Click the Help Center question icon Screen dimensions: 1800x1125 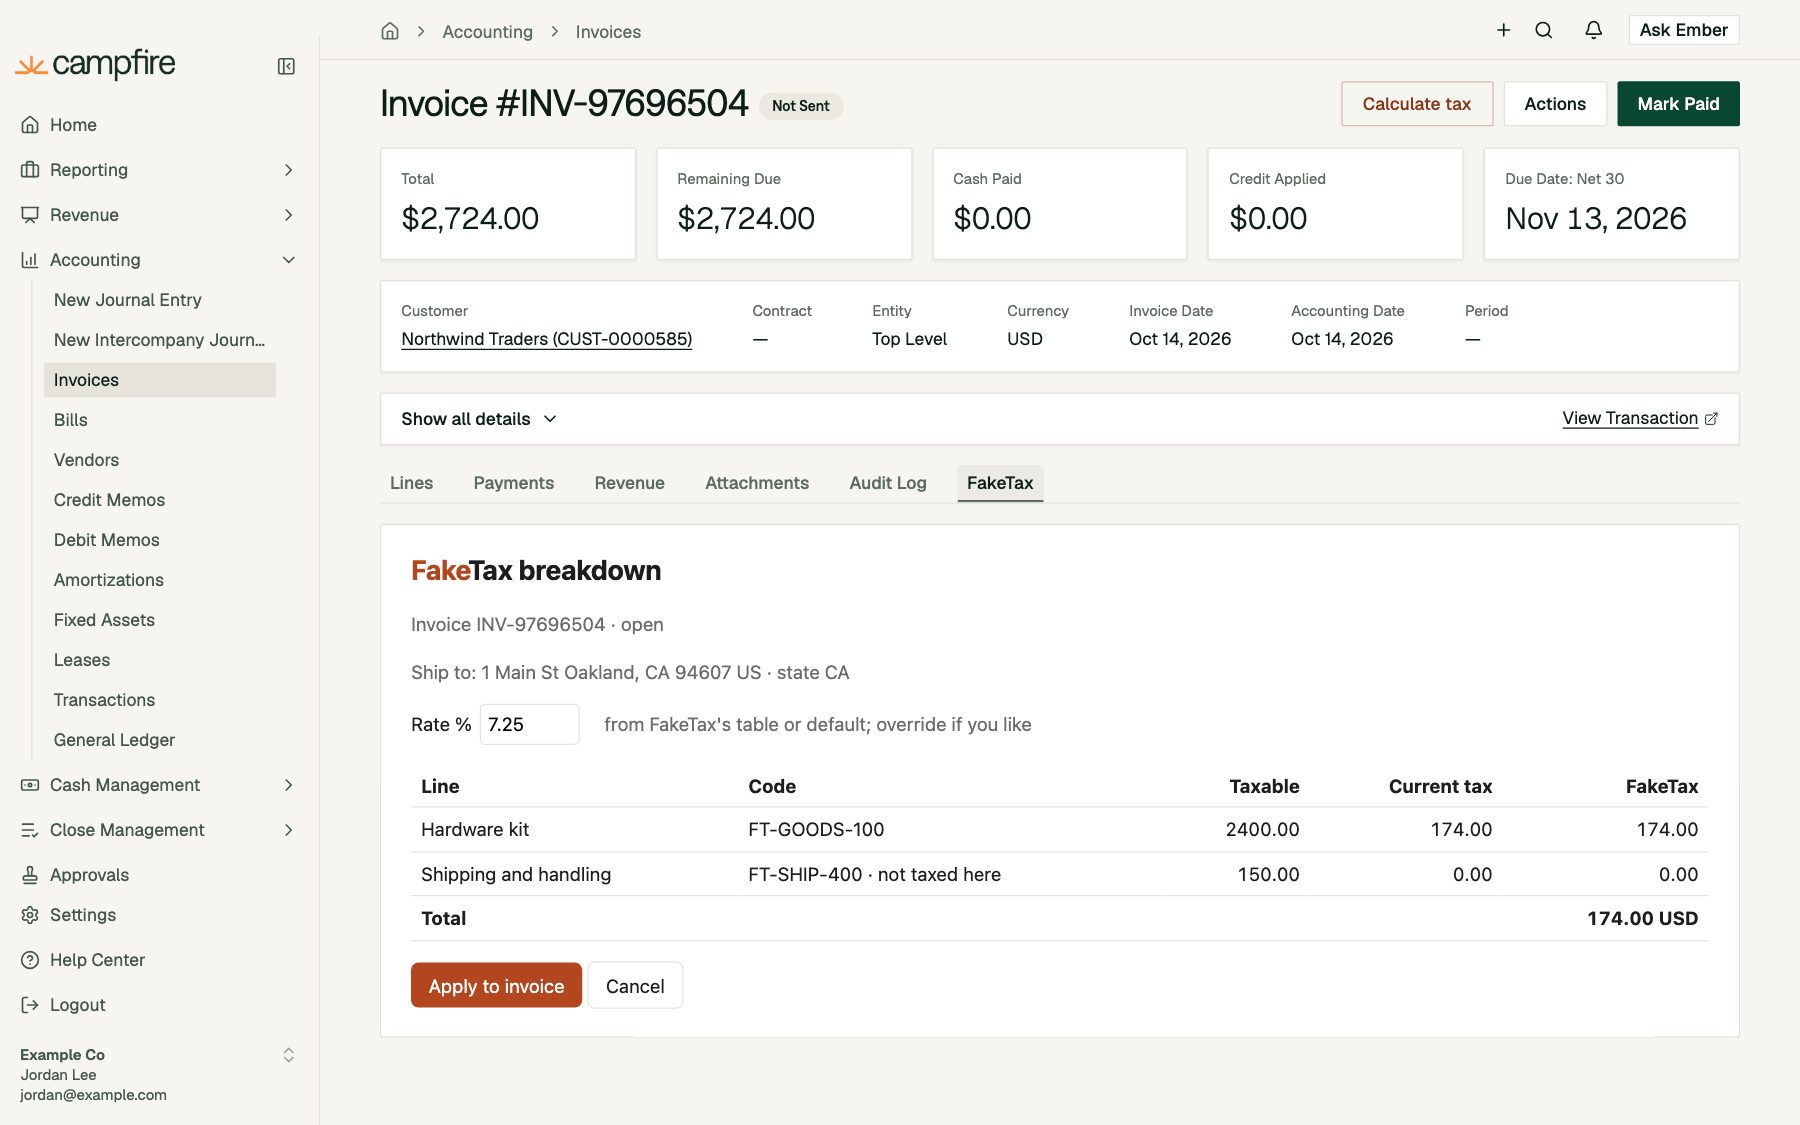click(30, 960)
